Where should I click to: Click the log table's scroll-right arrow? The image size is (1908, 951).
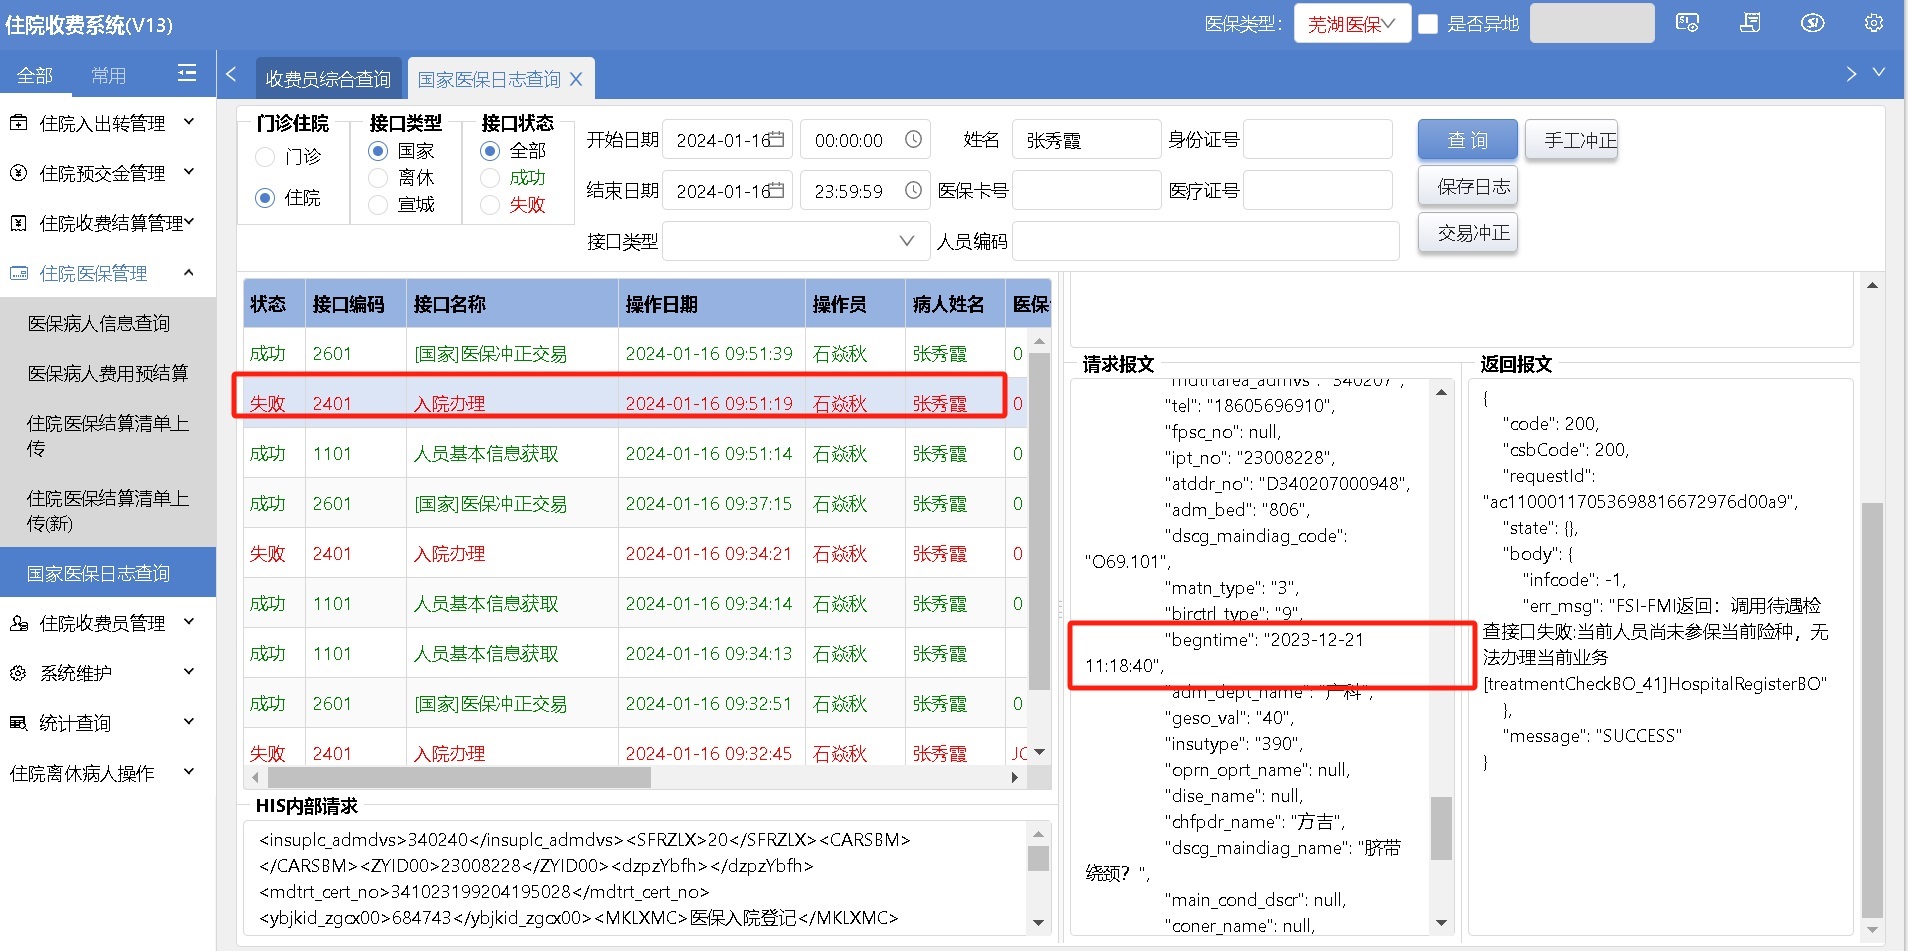pos(1015,777)
